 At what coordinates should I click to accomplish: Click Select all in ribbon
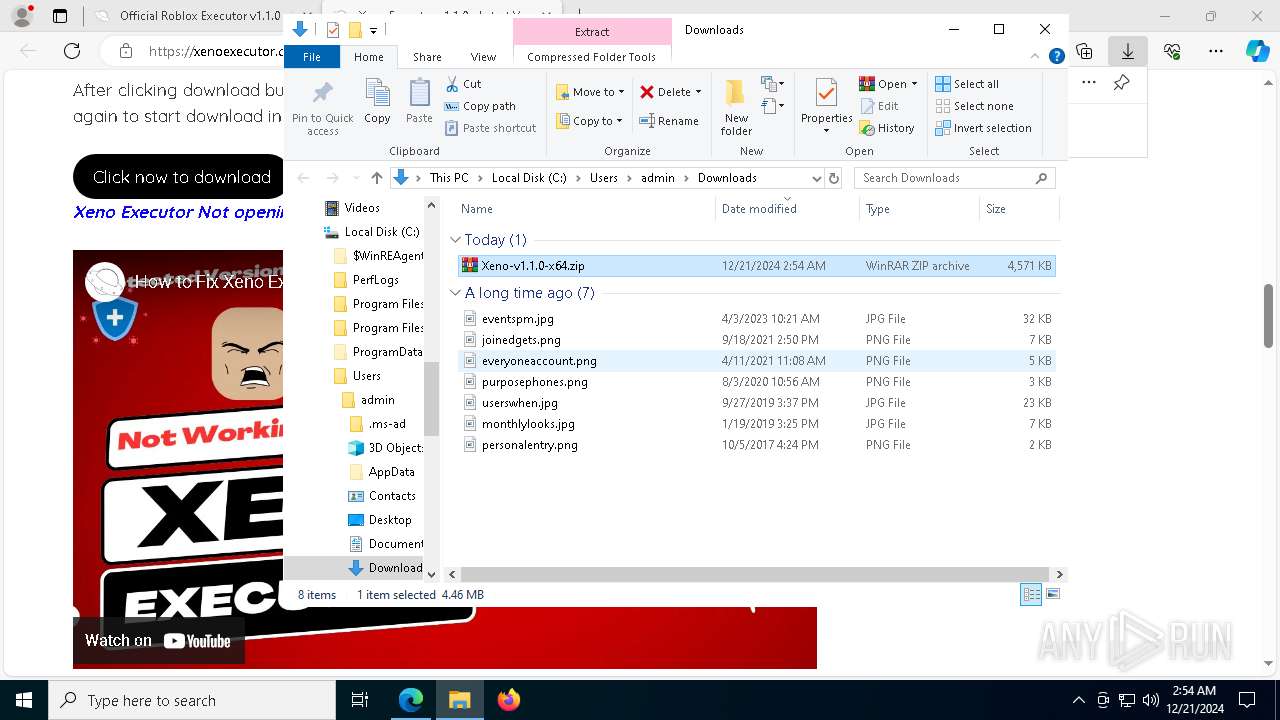point(967,84)
